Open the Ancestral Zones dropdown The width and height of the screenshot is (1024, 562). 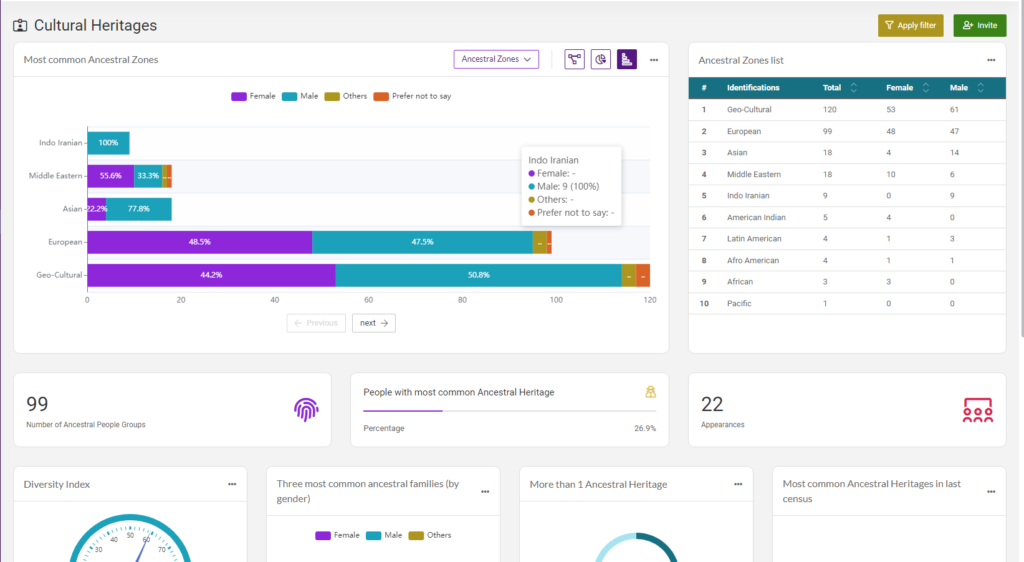click(496, 59)
